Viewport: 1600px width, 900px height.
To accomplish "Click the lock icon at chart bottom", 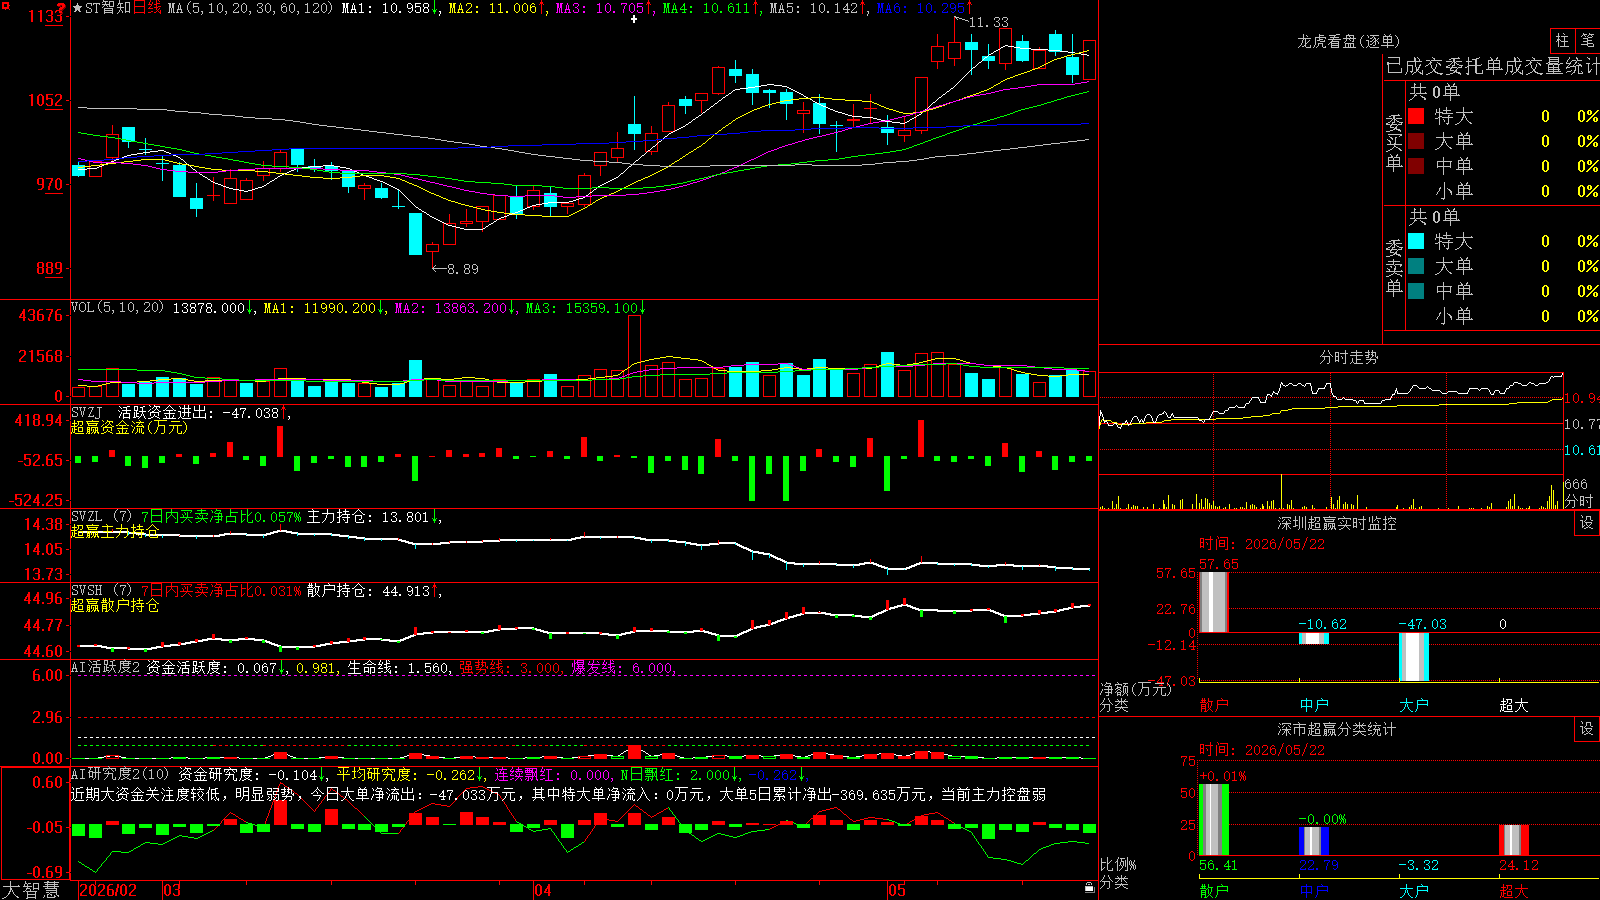I will click(1090, 888).
